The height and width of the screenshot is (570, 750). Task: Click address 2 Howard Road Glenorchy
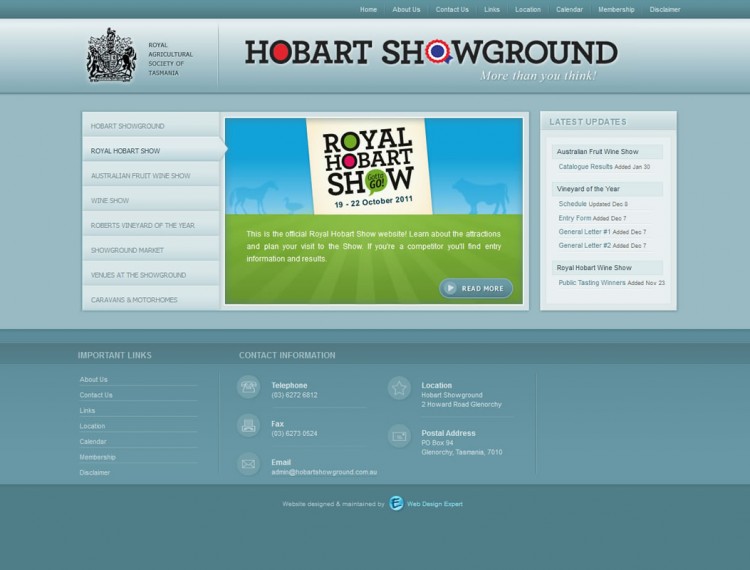[x=461, y=405]
